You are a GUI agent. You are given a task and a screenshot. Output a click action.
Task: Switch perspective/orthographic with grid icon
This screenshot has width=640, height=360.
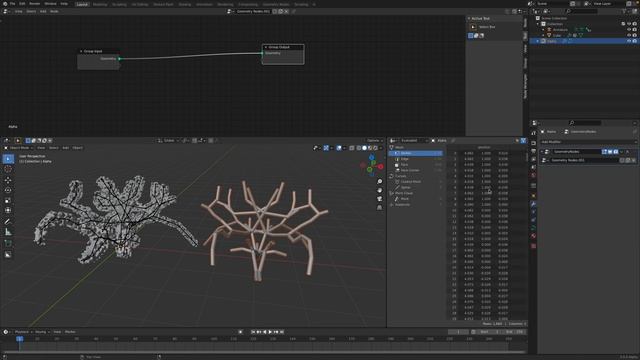coord(380,207)
